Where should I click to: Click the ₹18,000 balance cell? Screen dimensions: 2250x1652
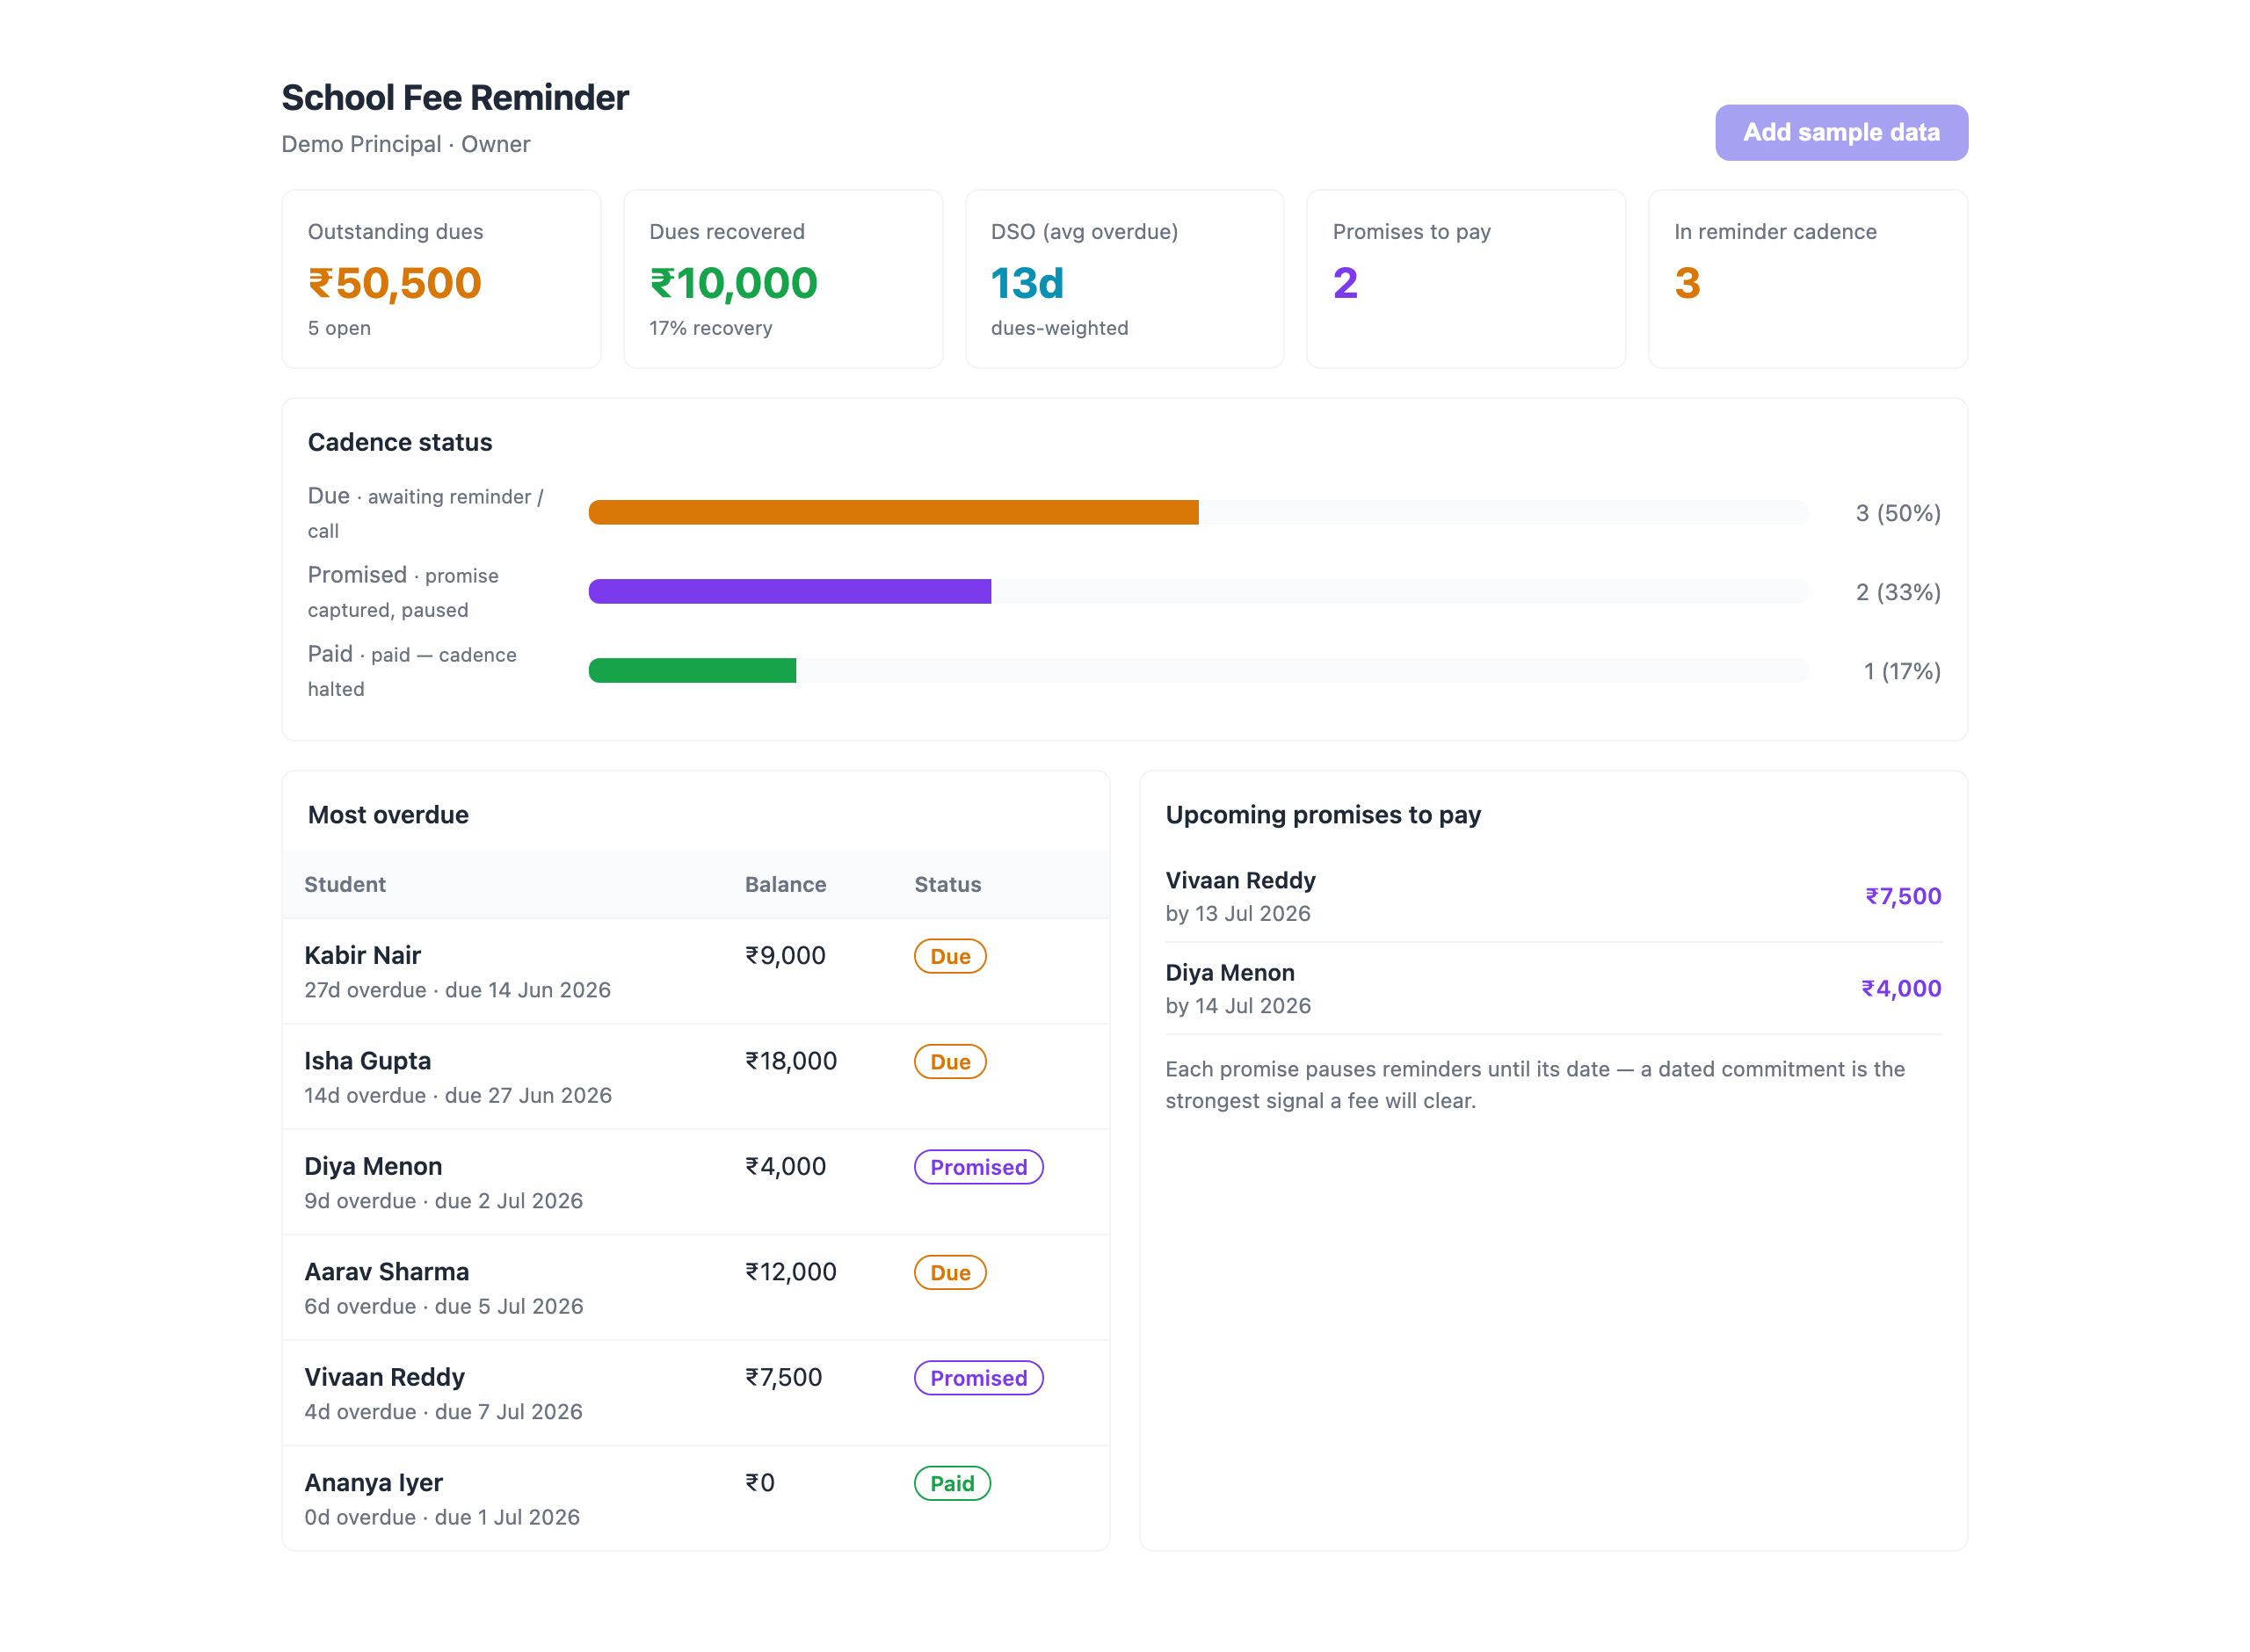pyautogui.click(x=791, y=1060)
